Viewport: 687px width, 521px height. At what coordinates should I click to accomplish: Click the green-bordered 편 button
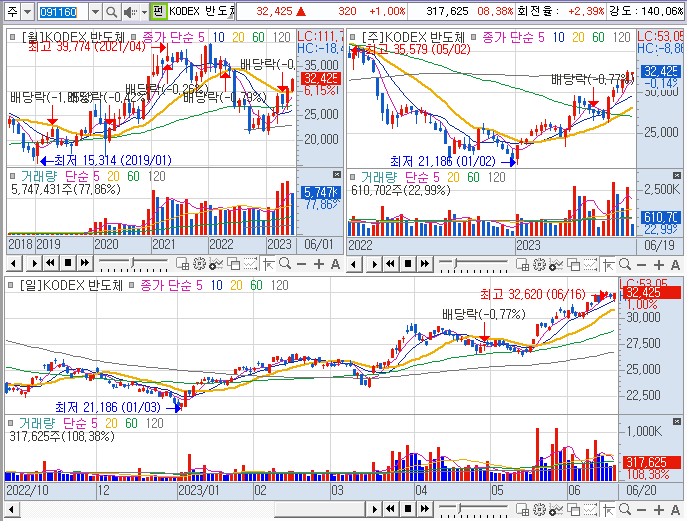pos(158,11)
